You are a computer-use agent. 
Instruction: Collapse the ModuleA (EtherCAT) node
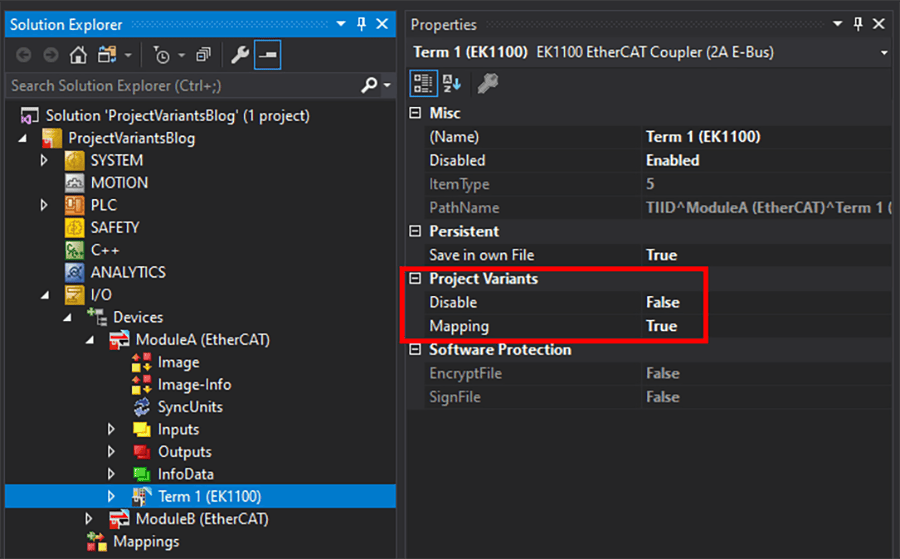[90, 340]
